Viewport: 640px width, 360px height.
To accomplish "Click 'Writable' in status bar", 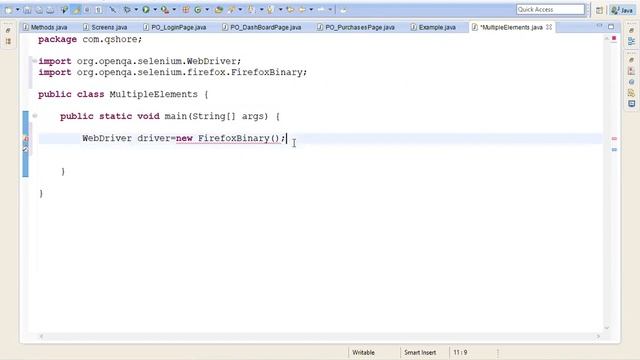I will [363, 352].
